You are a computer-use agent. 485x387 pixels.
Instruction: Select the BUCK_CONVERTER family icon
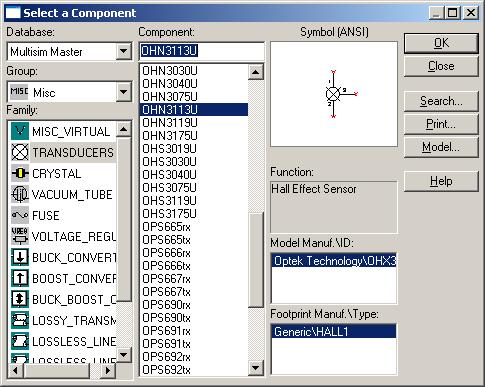(x=20, y=257)
